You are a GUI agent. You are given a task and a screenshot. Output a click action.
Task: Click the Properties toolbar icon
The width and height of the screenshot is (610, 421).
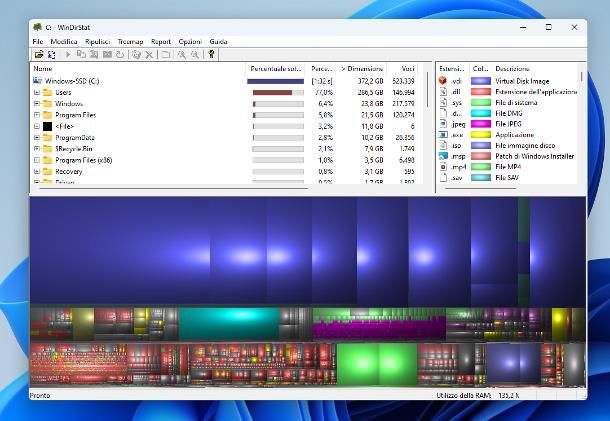pyautogui.click(x=166, y=54)
